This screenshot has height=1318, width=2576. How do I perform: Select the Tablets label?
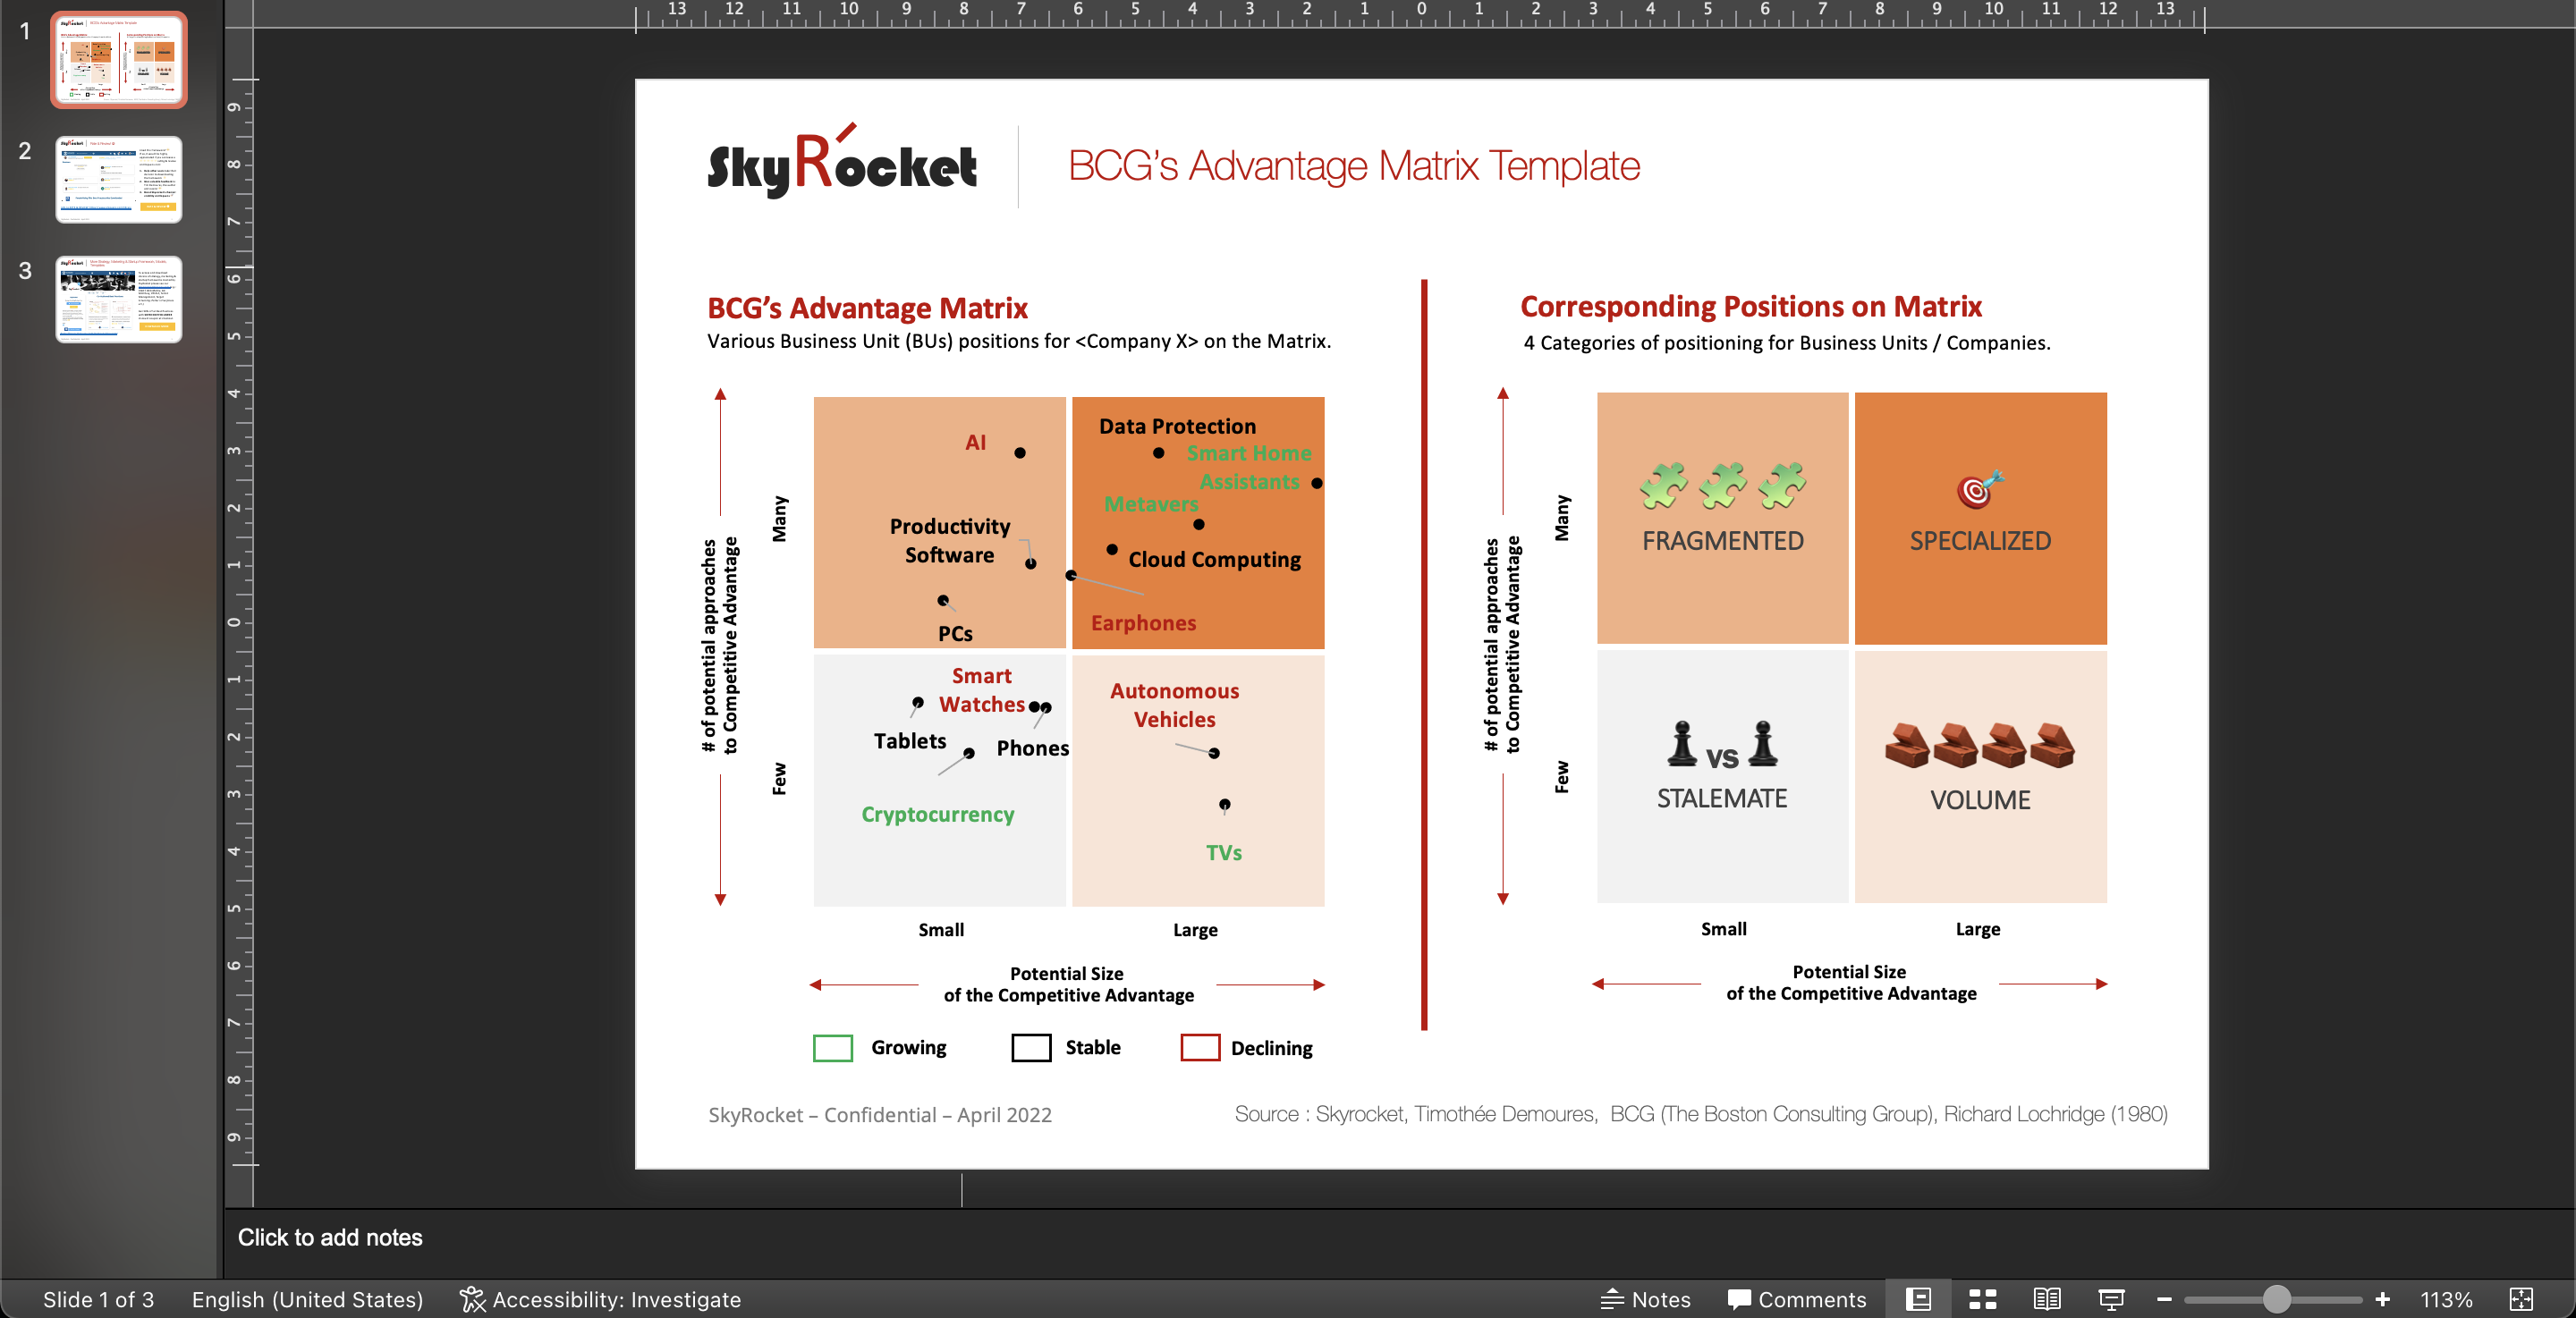pyautogui.click(x=909, y=741)
